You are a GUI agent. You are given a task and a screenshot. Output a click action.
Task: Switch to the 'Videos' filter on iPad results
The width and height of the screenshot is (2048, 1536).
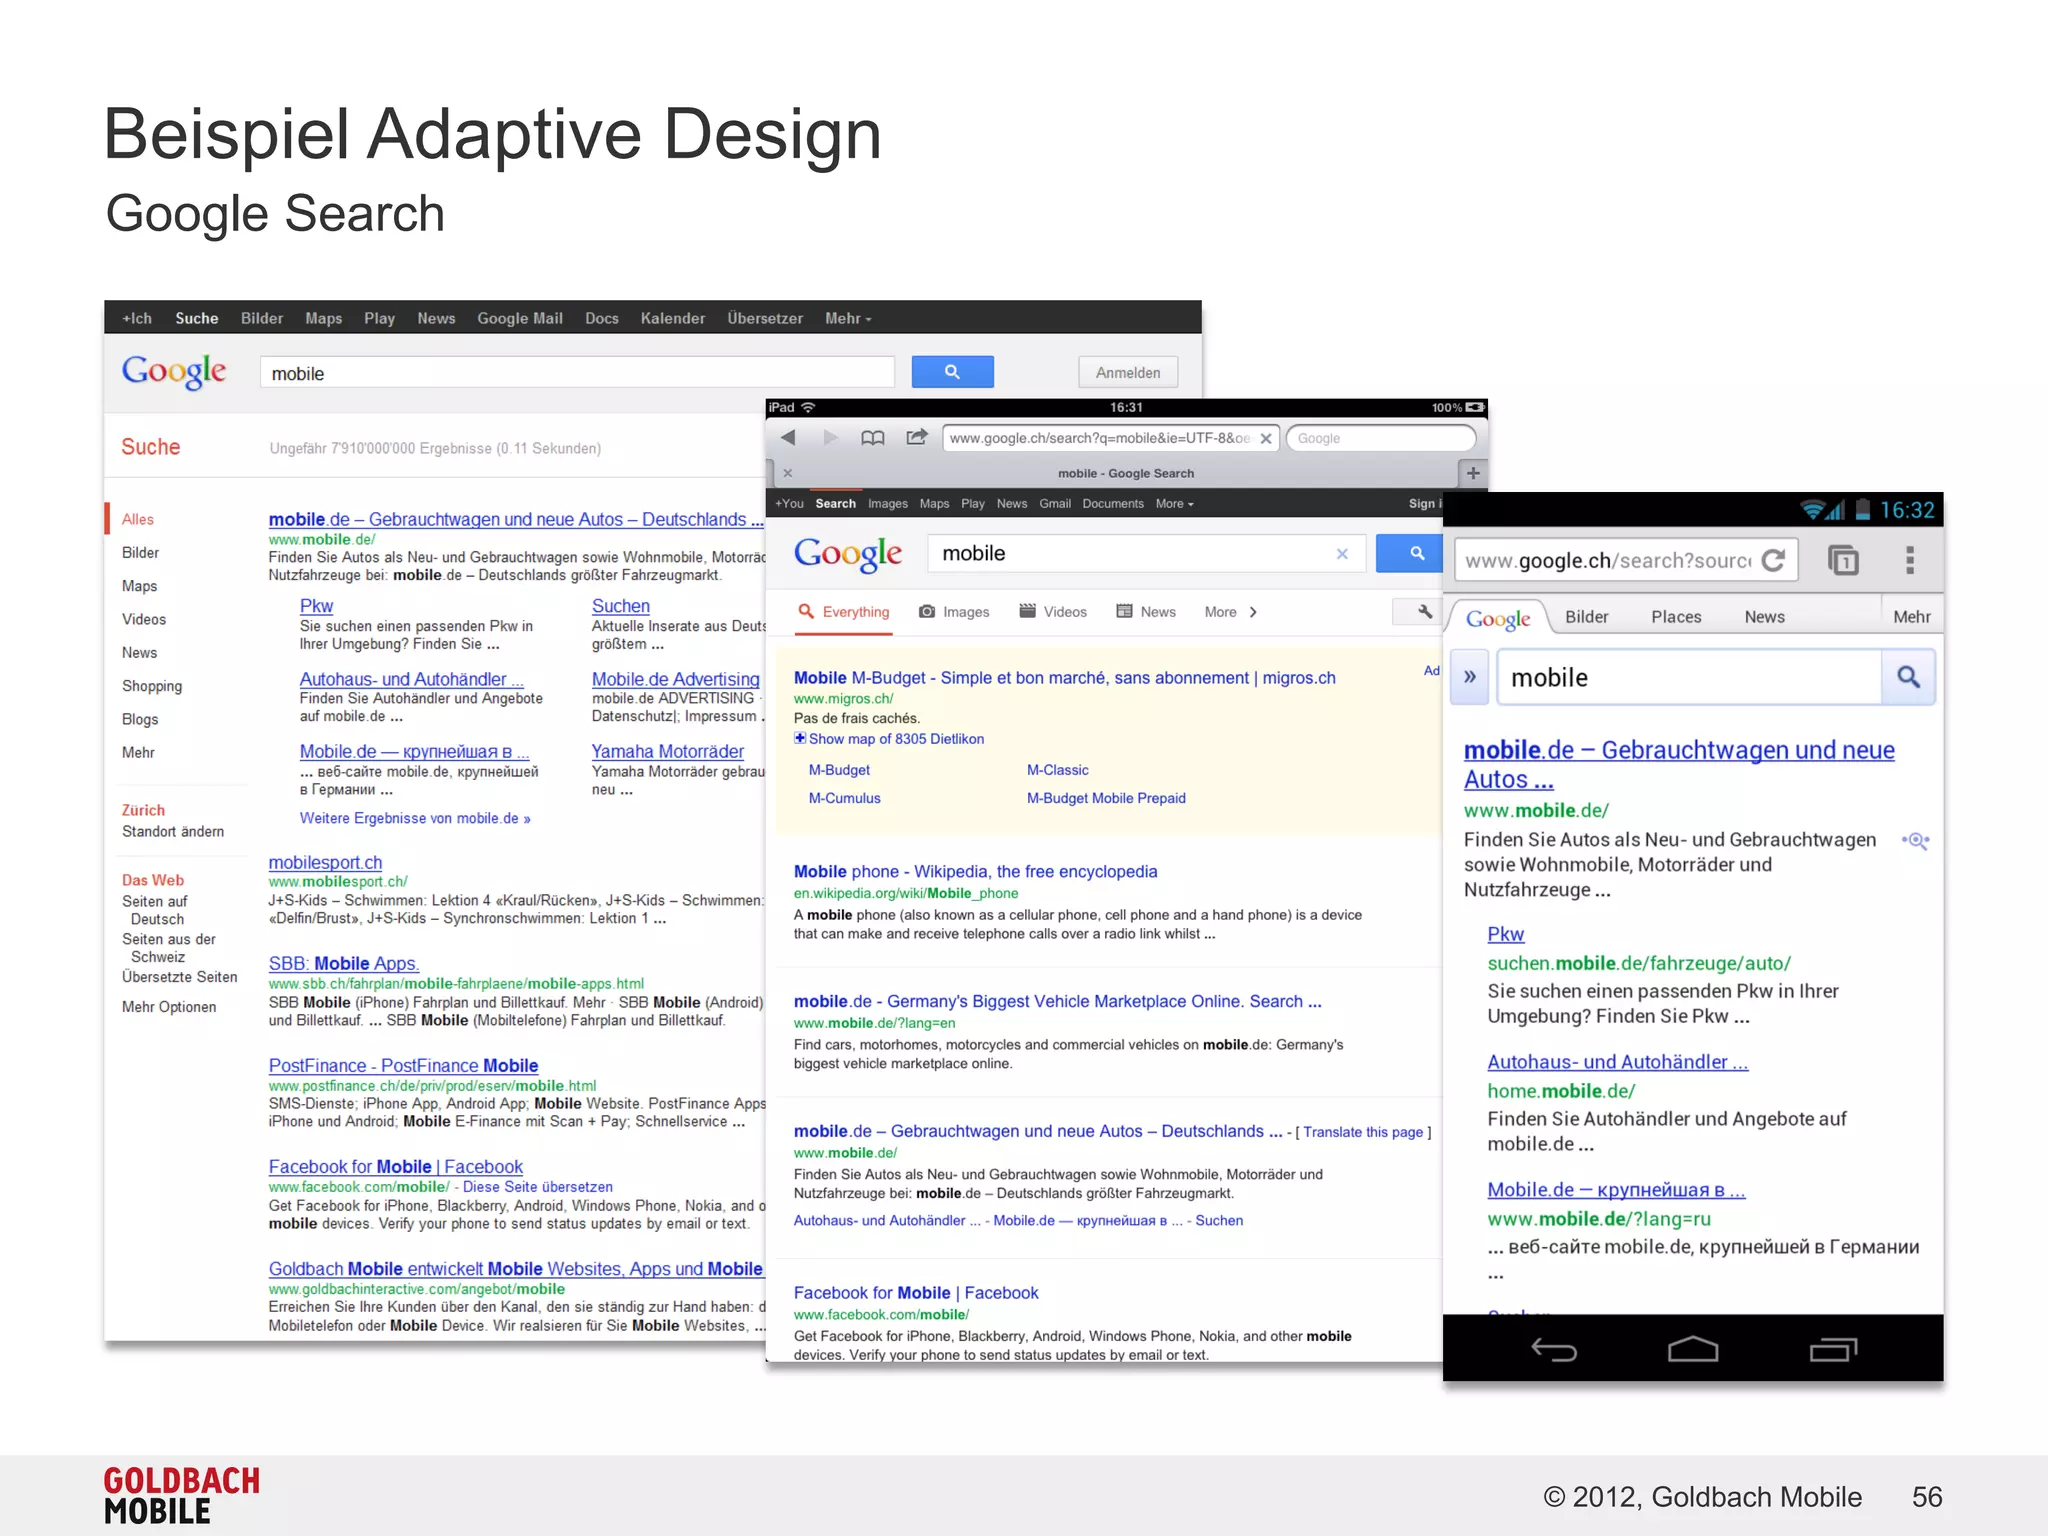(1053, 612)
